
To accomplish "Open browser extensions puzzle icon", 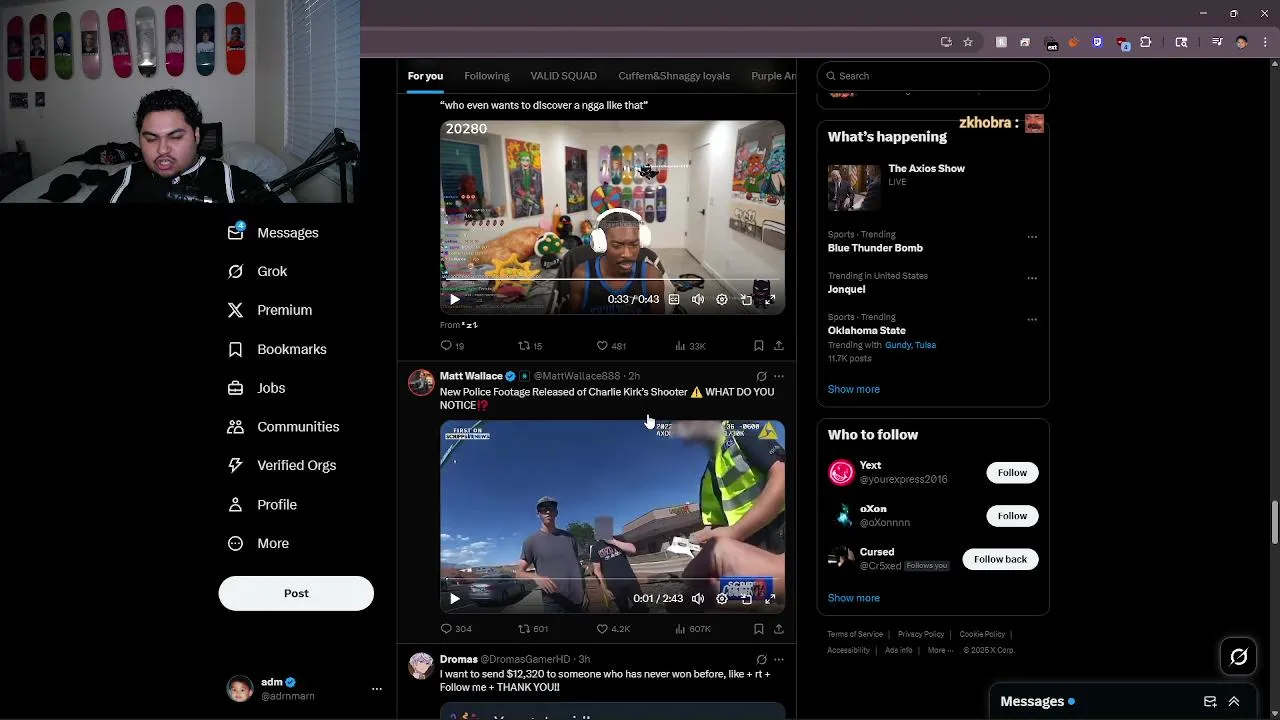I will [x=1146, y=42].
